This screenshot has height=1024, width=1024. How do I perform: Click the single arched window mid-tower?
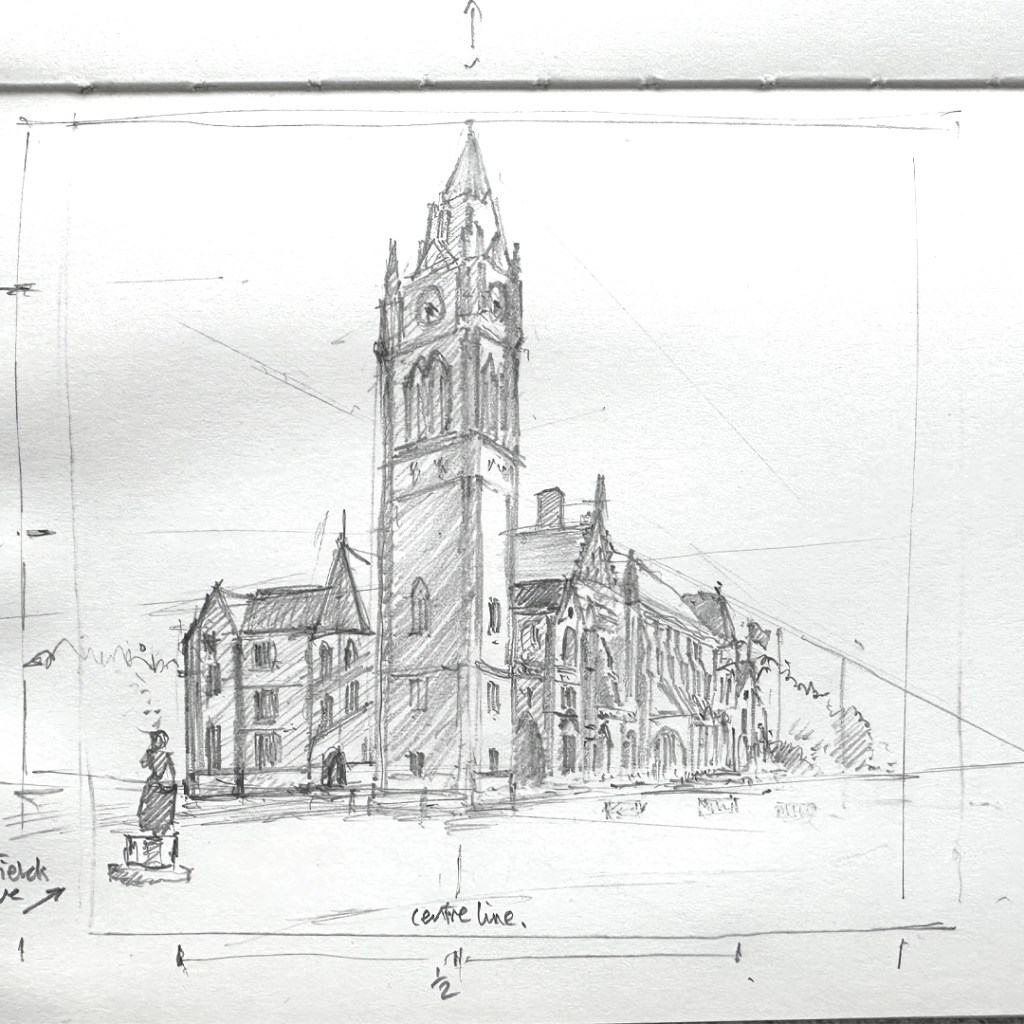[x=419, y=606]
